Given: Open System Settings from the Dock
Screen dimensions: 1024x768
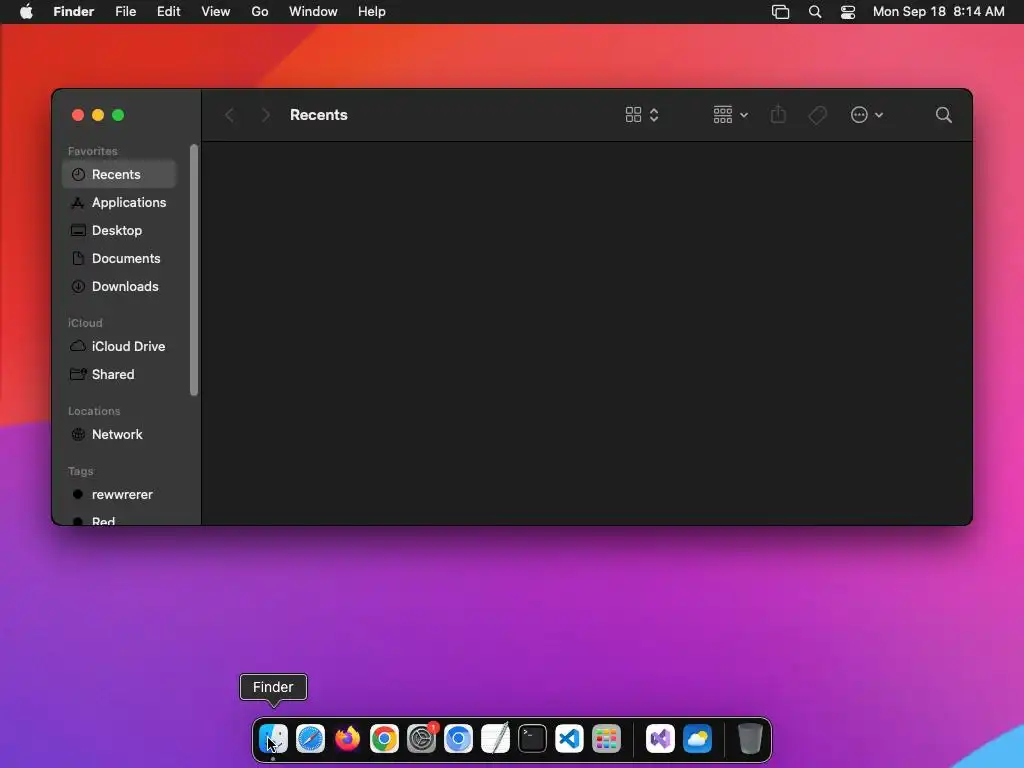Looking at the screenshot, I should [421, 739].
